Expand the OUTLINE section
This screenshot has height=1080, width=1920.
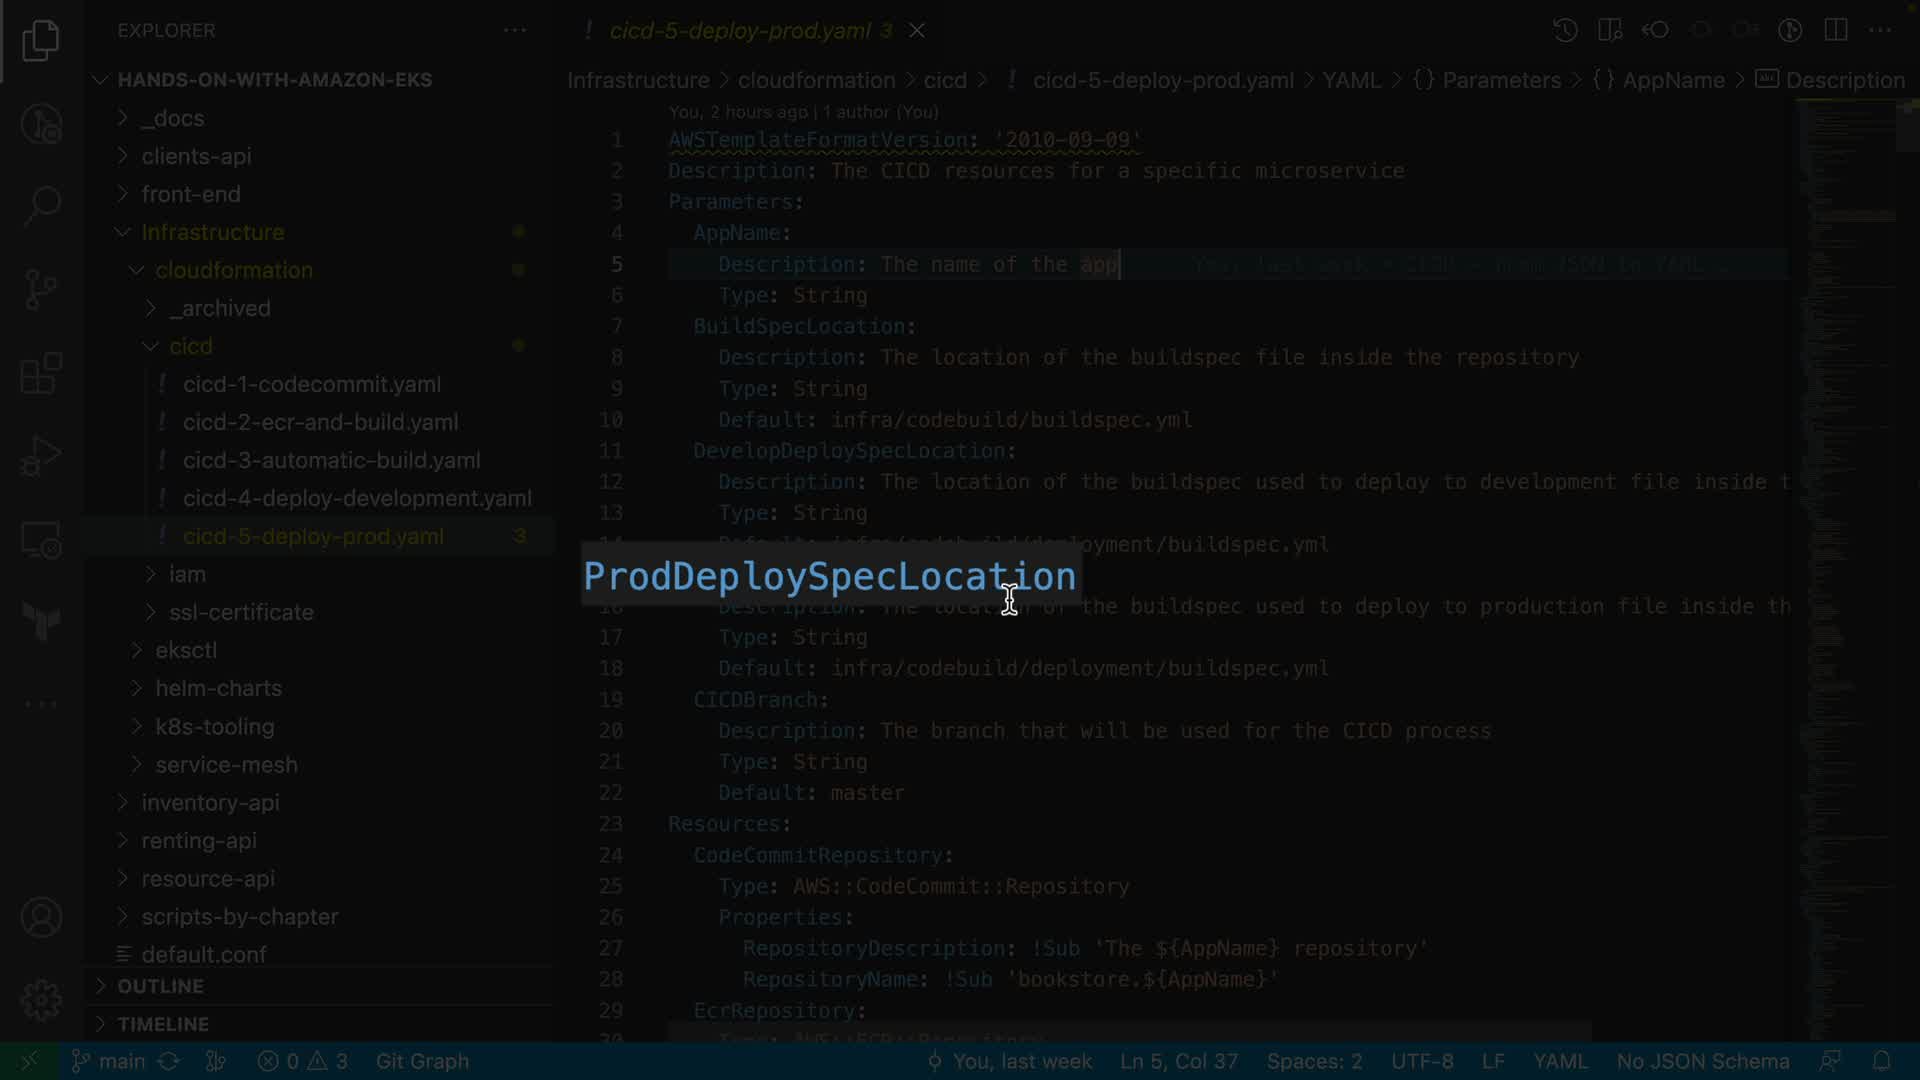pyautogui.click(x=160, y=986)
